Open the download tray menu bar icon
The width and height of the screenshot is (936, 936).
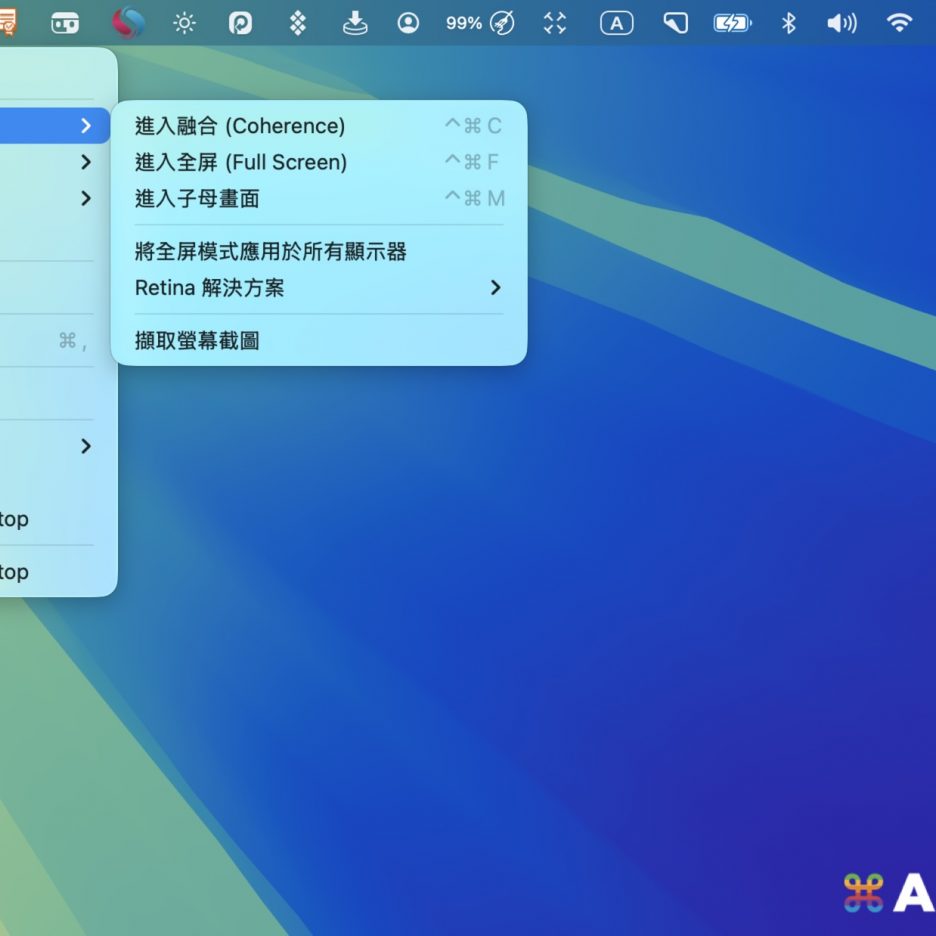[x=355, y=23]
